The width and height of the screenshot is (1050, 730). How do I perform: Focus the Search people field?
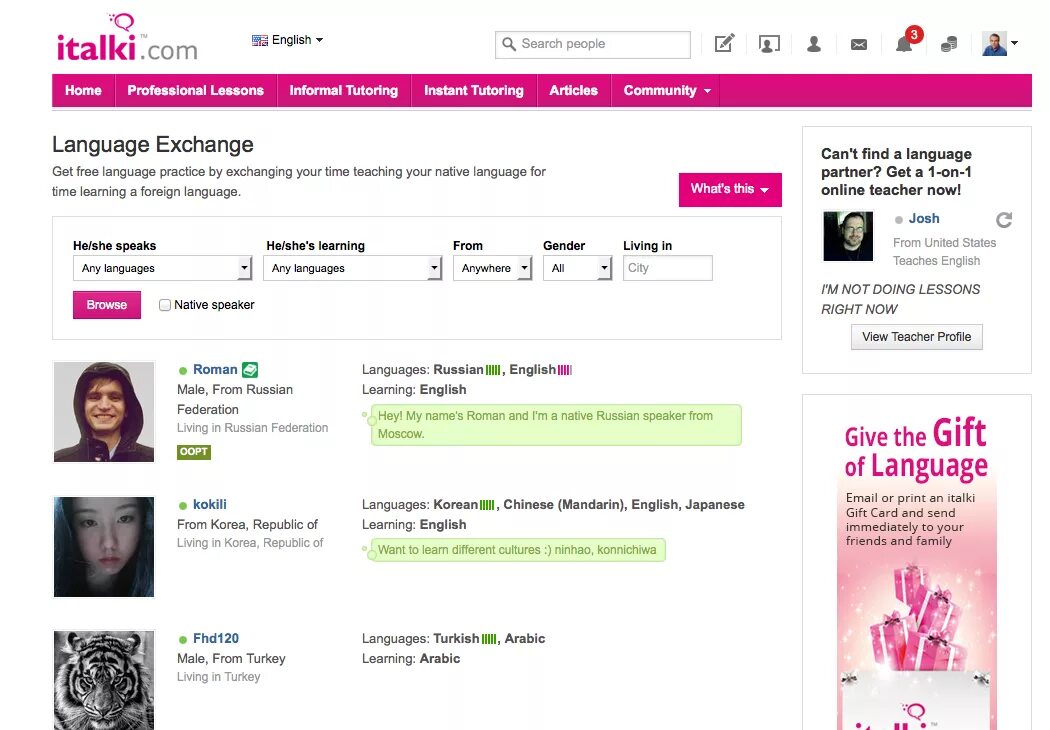click(593, 44)
